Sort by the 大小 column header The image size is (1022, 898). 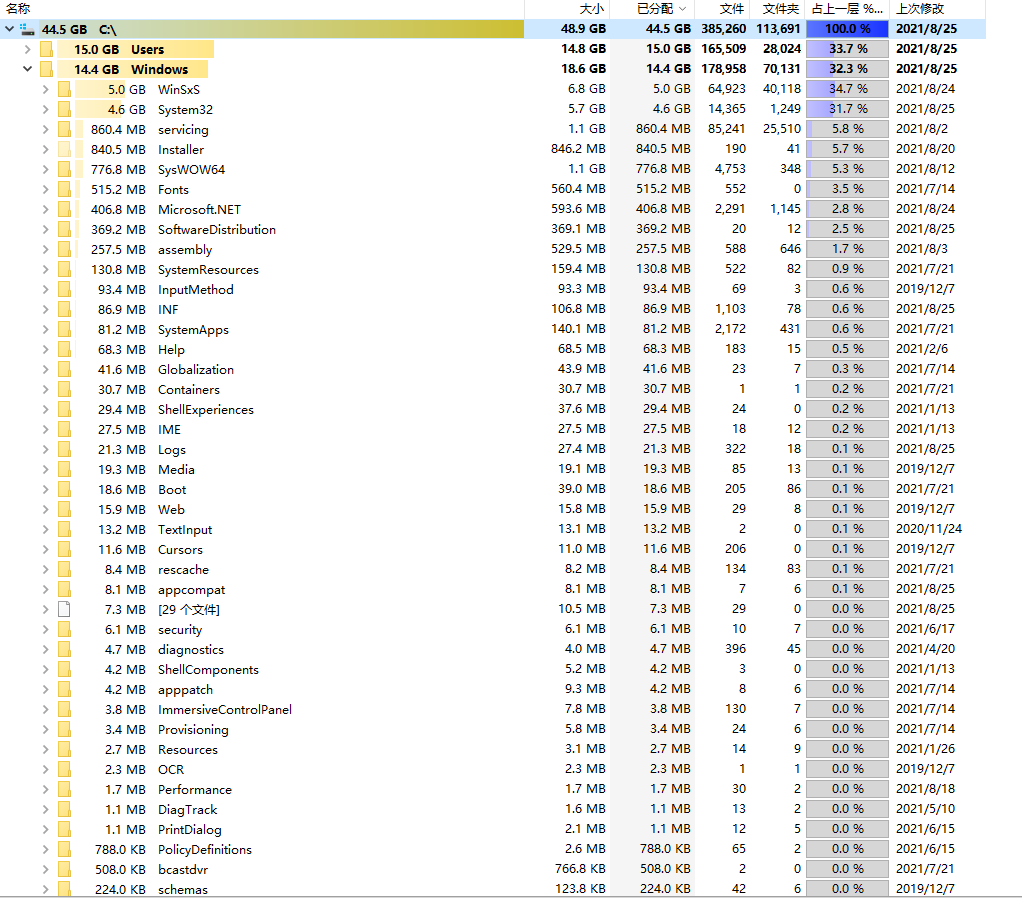tap(592, 8)
